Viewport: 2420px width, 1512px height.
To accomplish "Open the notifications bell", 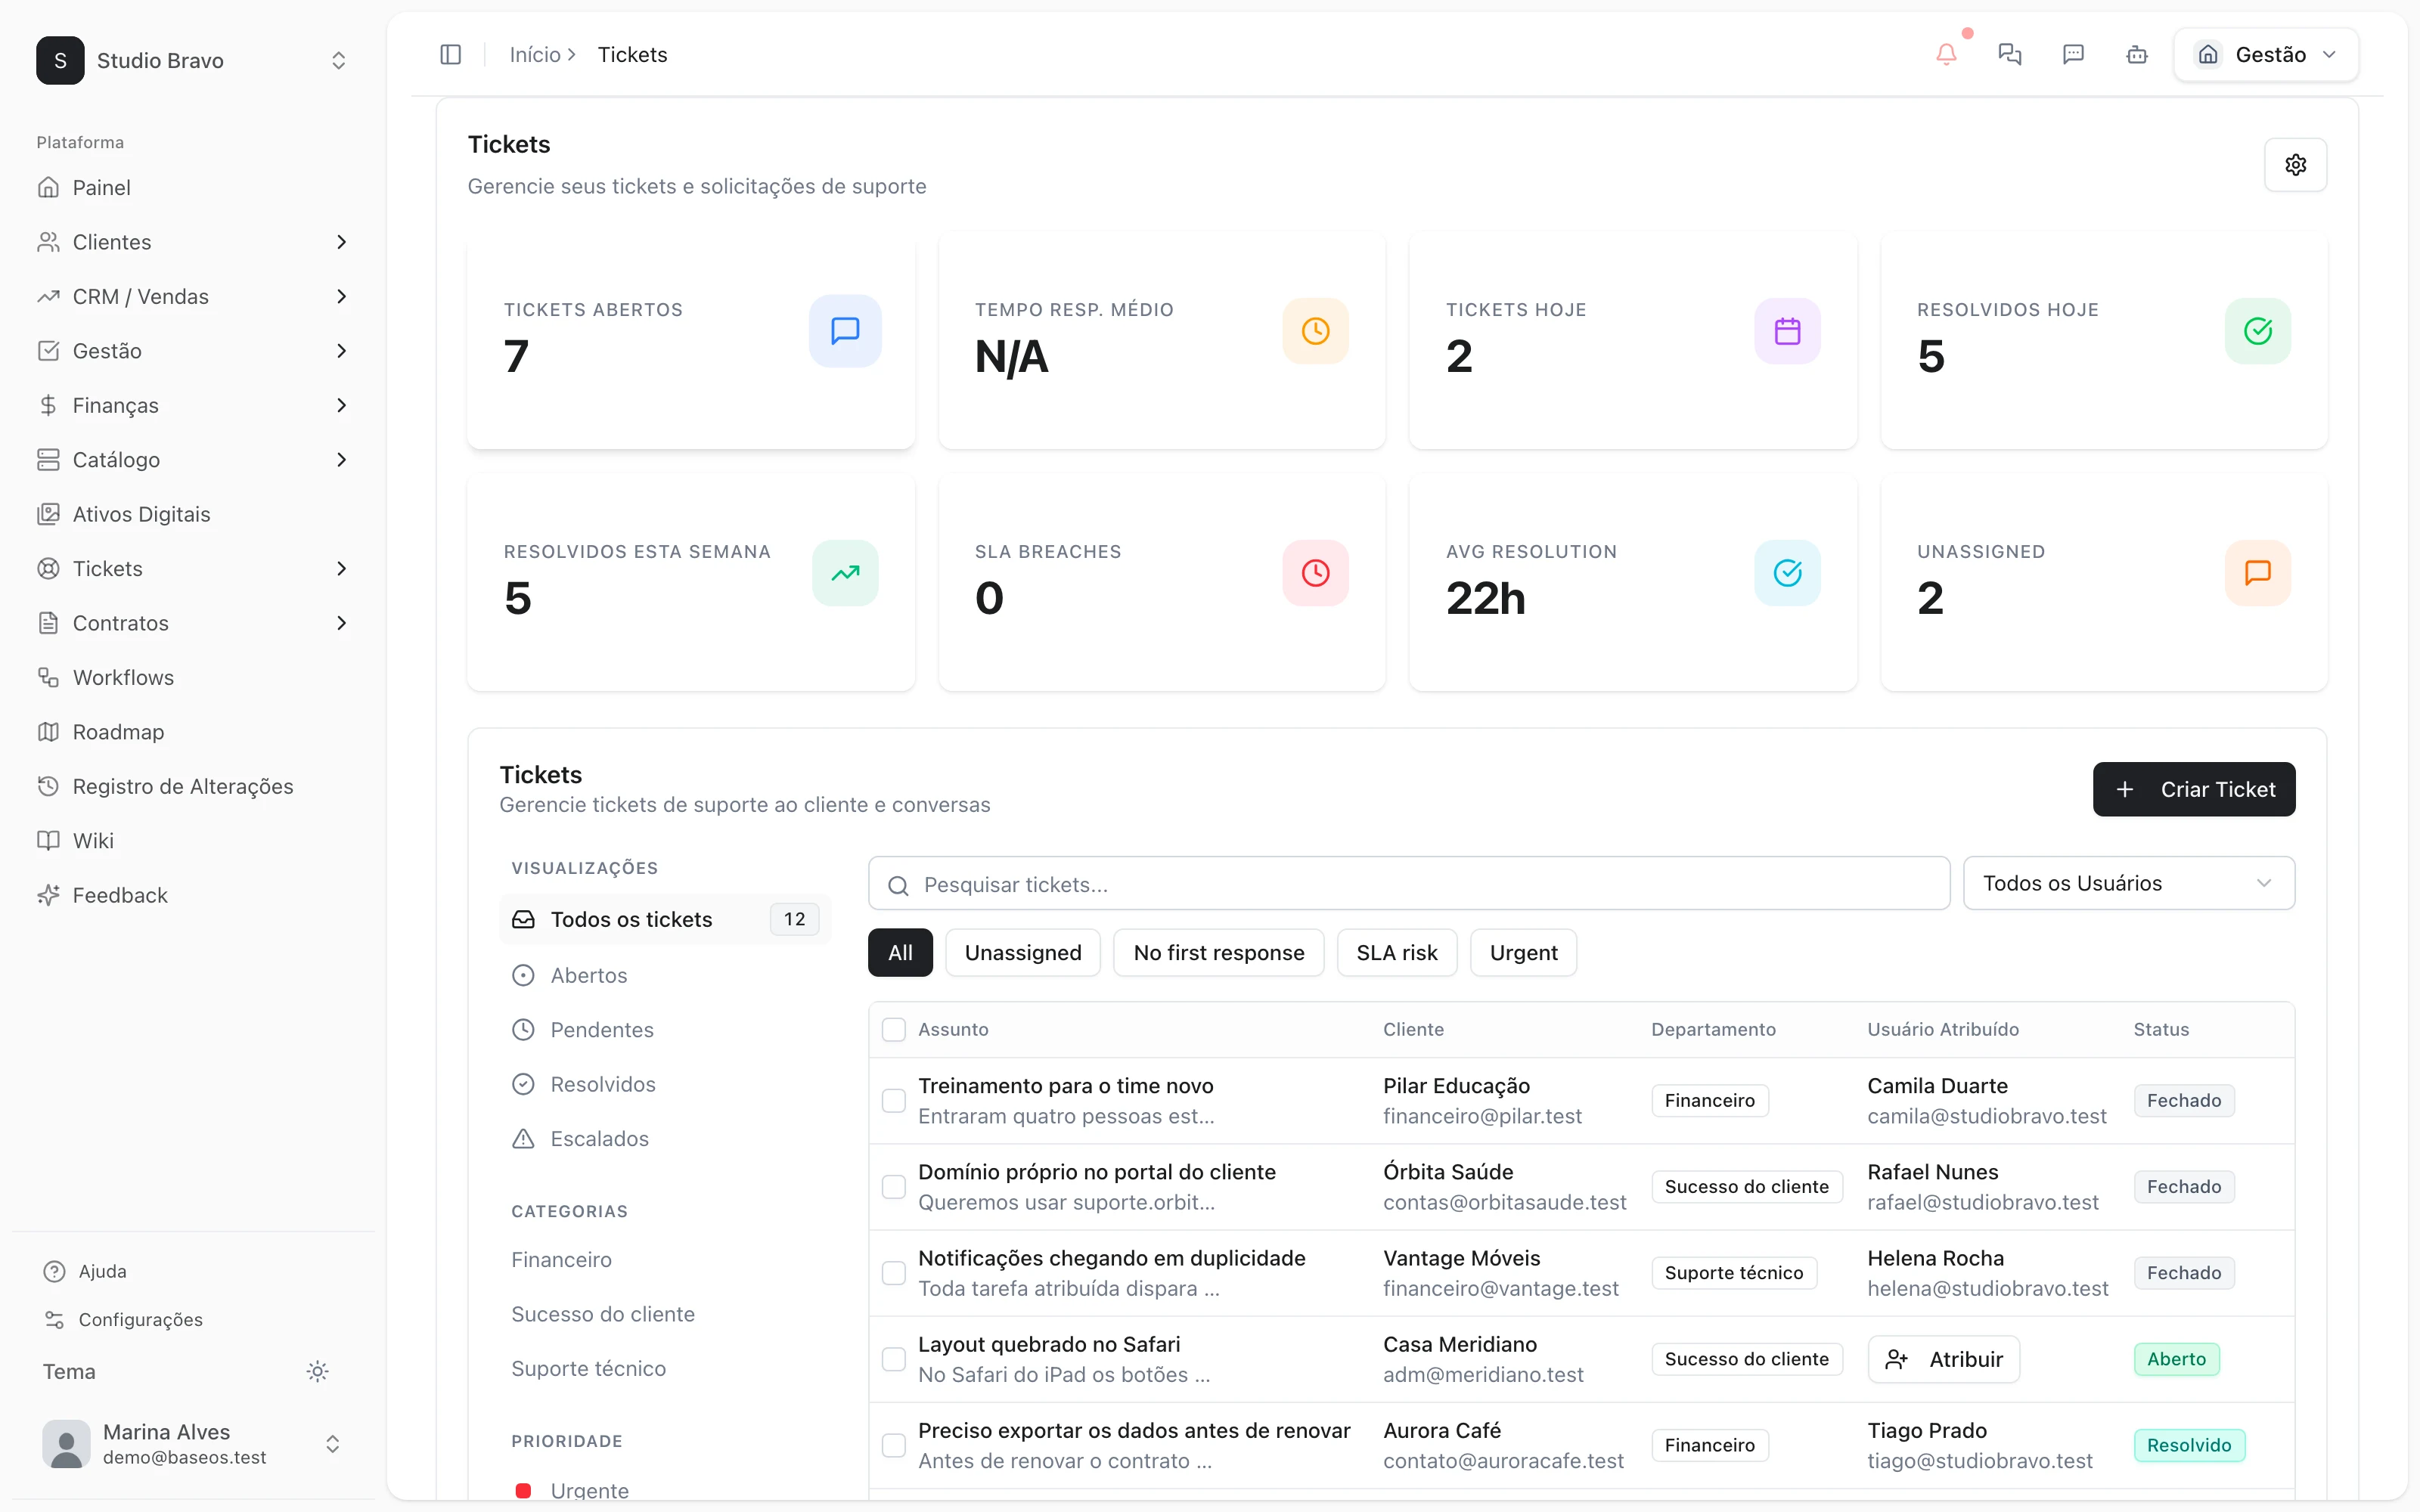I will click(x=1946, y=55).
